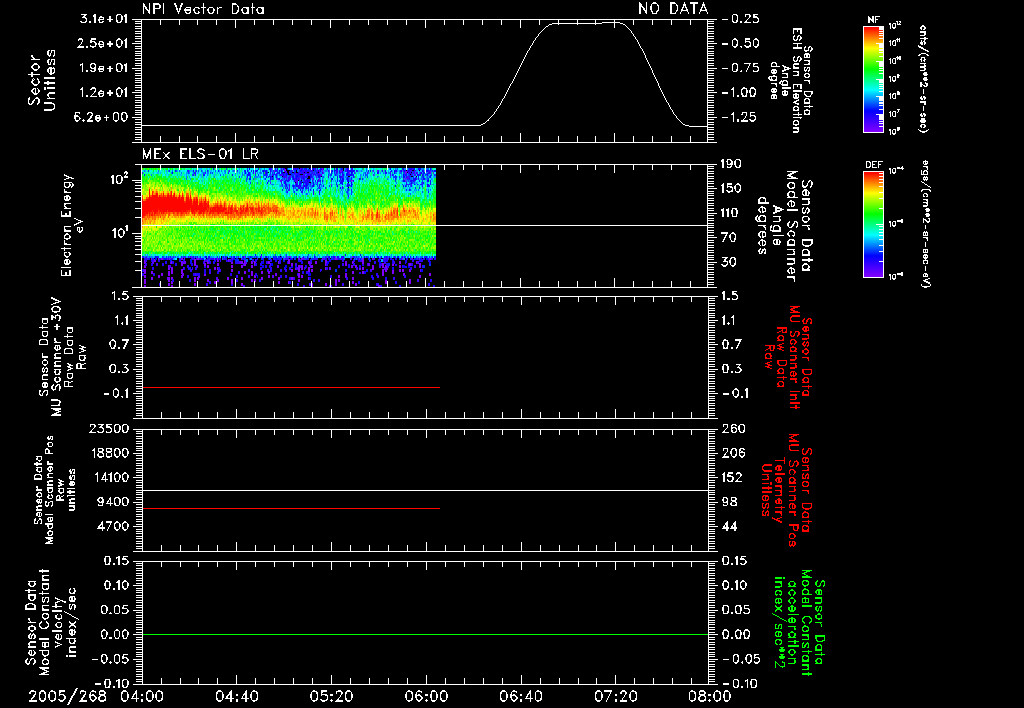The width and height of the screenshot is (1024, 708).
Task: Click the '06:40' time tick label
Action: [x=520, y=696]
